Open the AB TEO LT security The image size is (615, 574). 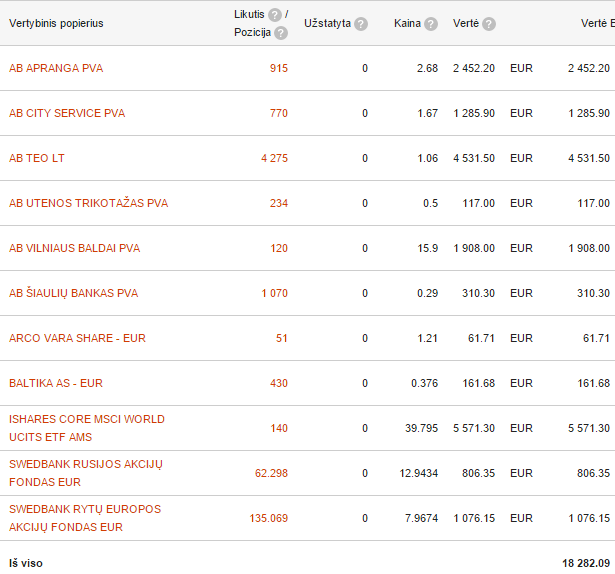coord(37,158)
